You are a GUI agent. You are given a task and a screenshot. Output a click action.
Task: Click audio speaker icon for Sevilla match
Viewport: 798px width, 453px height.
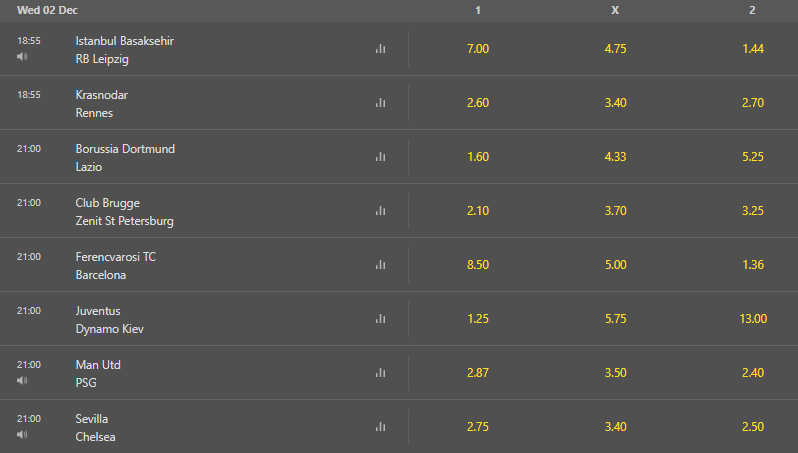(22, 435)
